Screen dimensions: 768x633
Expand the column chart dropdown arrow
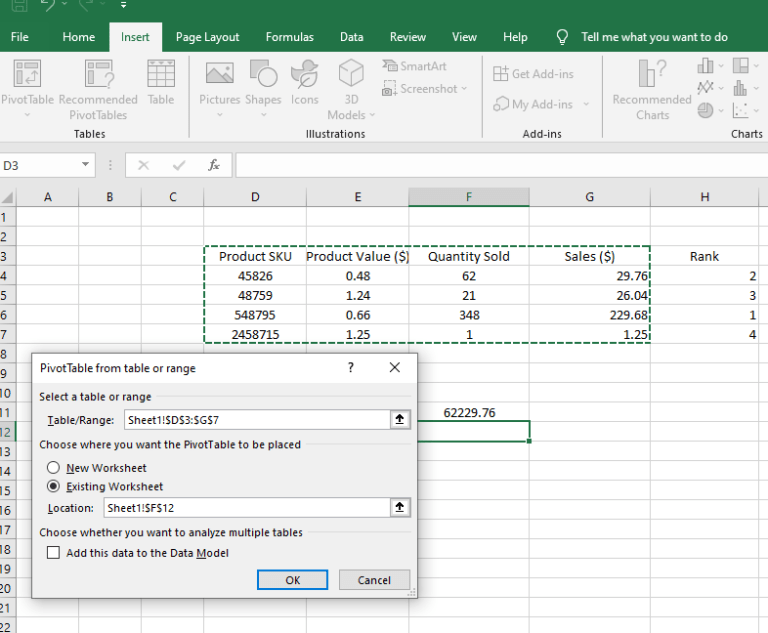click(720, 66)
